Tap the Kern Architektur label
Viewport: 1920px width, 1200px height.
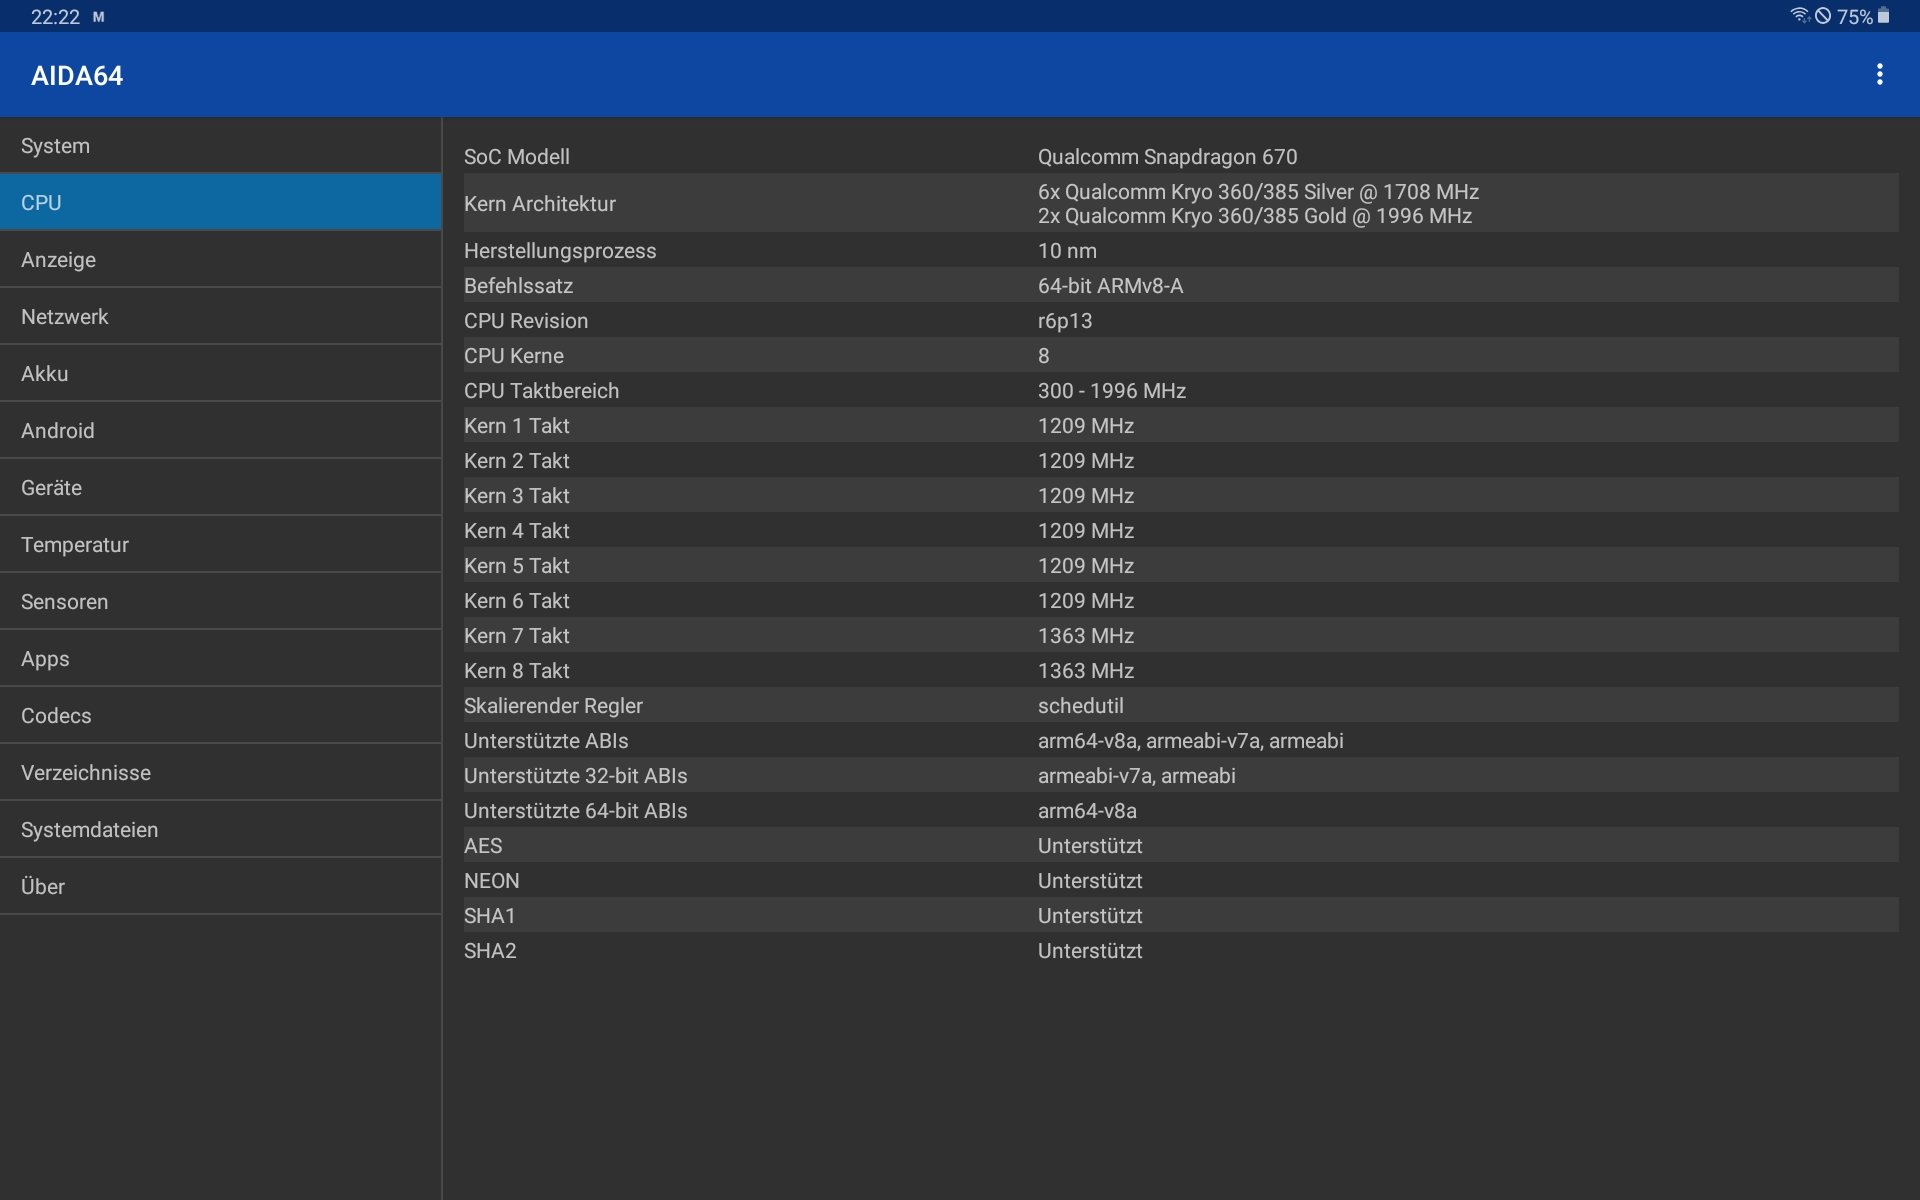(540, 204)
